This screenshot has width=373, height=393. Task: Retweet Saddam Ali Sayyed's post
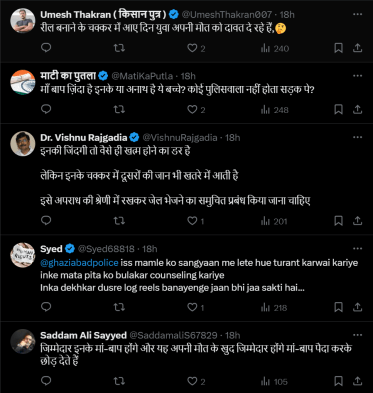[x=119, y=381]
